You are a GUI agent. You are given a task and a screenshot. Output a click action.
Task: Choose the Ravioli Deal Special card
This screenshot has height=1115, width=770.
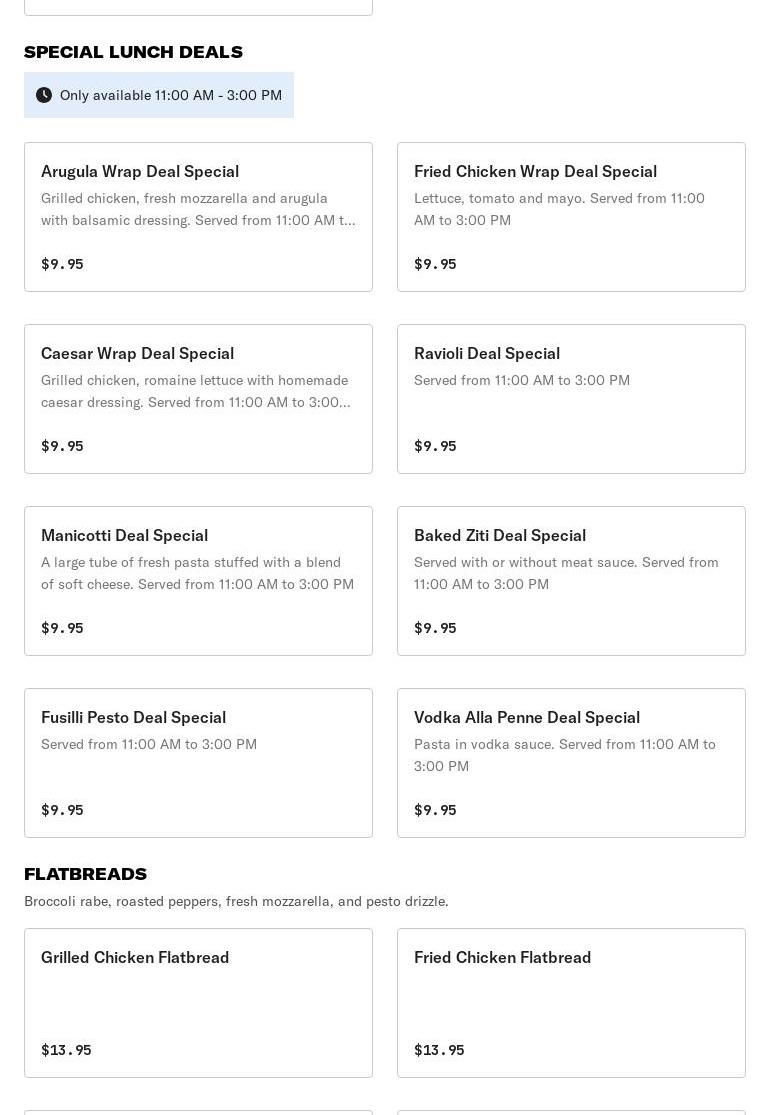pyautogui.click(x=571, y=399)
